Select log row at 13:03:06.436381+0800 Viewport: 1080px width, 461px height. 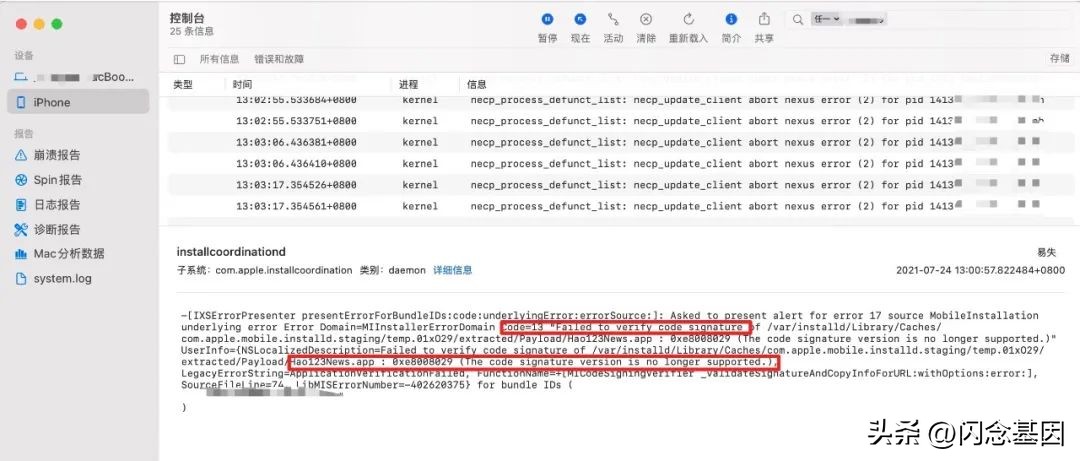pyautogui.click(x=619, y=142)
